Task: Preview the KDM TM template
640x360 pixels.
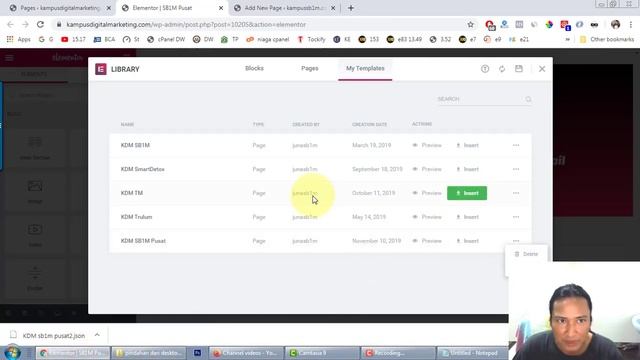Action: click(427, 193)
